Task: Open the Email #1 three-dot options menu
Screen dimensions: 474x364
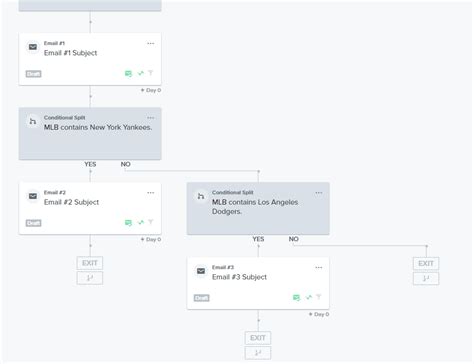Action: coord(151,44)
